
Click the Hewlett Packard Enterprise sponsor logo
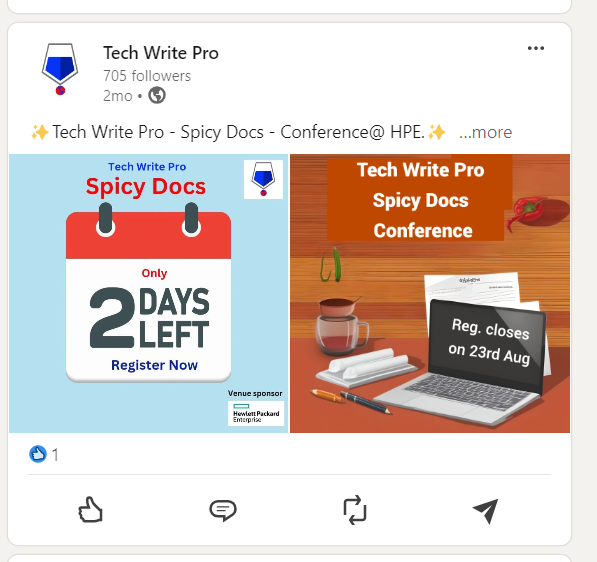pyautogui.click(x=256, y=414)
